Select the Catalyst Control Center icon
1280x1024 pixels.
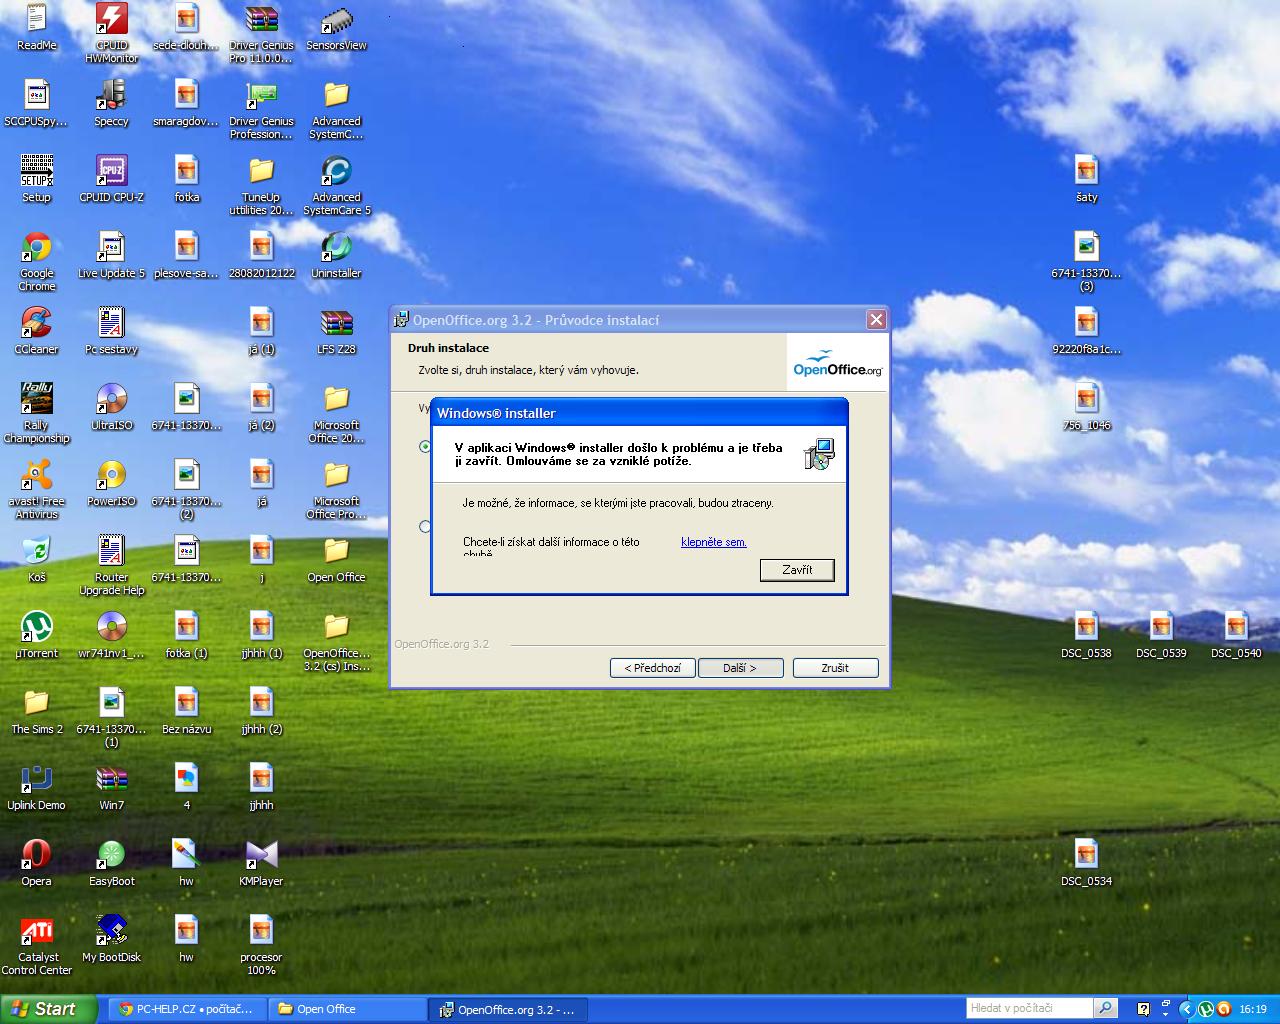pos(37,945)
